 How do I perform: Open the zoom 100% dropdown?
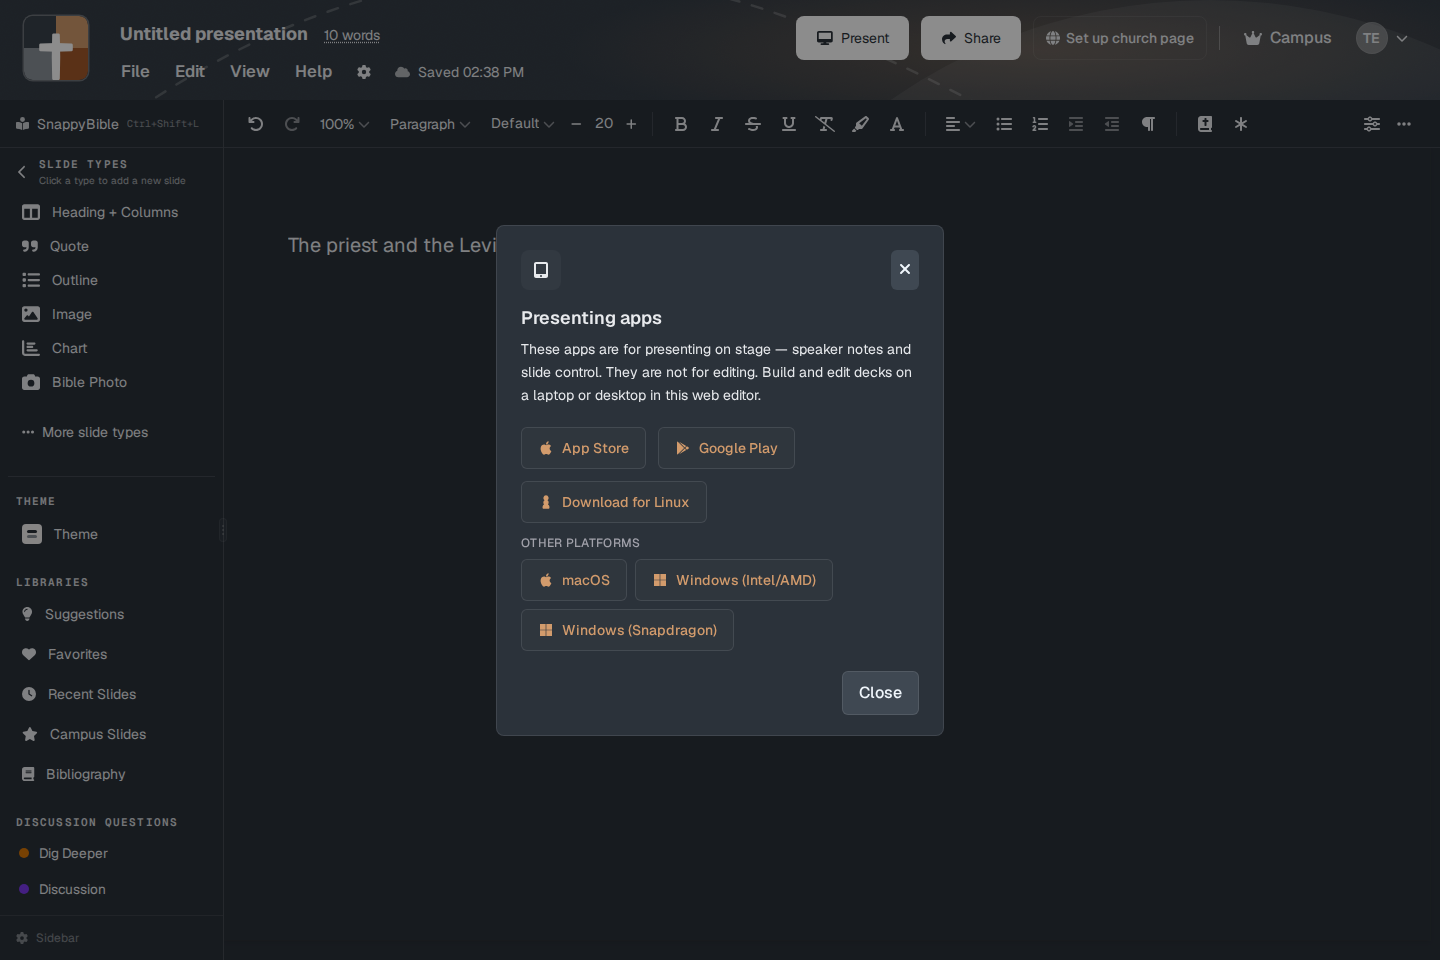(x=344, y=124)
